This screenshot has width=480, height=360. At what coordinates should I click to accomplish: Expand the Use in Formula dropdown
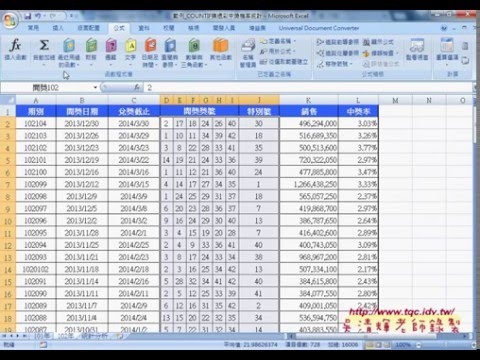pyautogui.click(x=294, y=51)
